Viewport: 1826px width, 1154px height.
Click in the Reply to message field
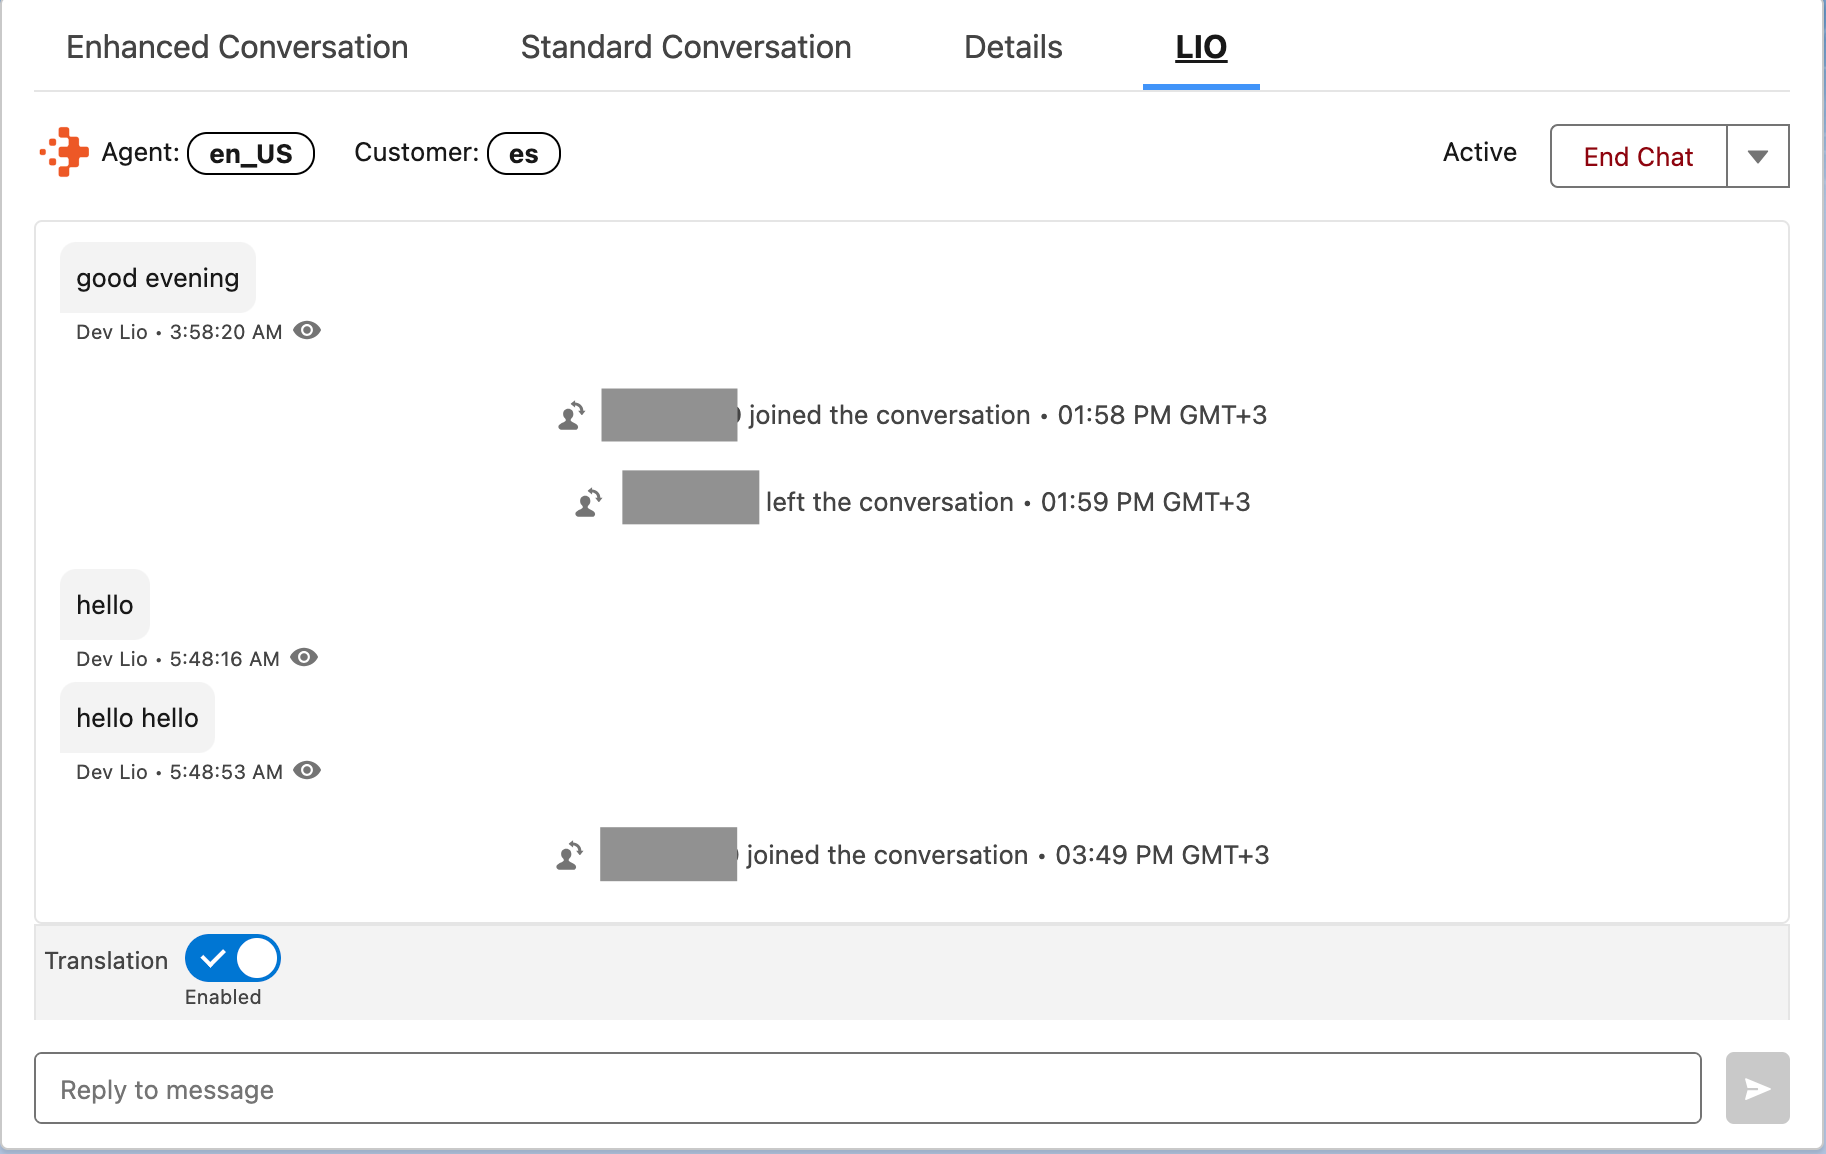[867, 1088]
